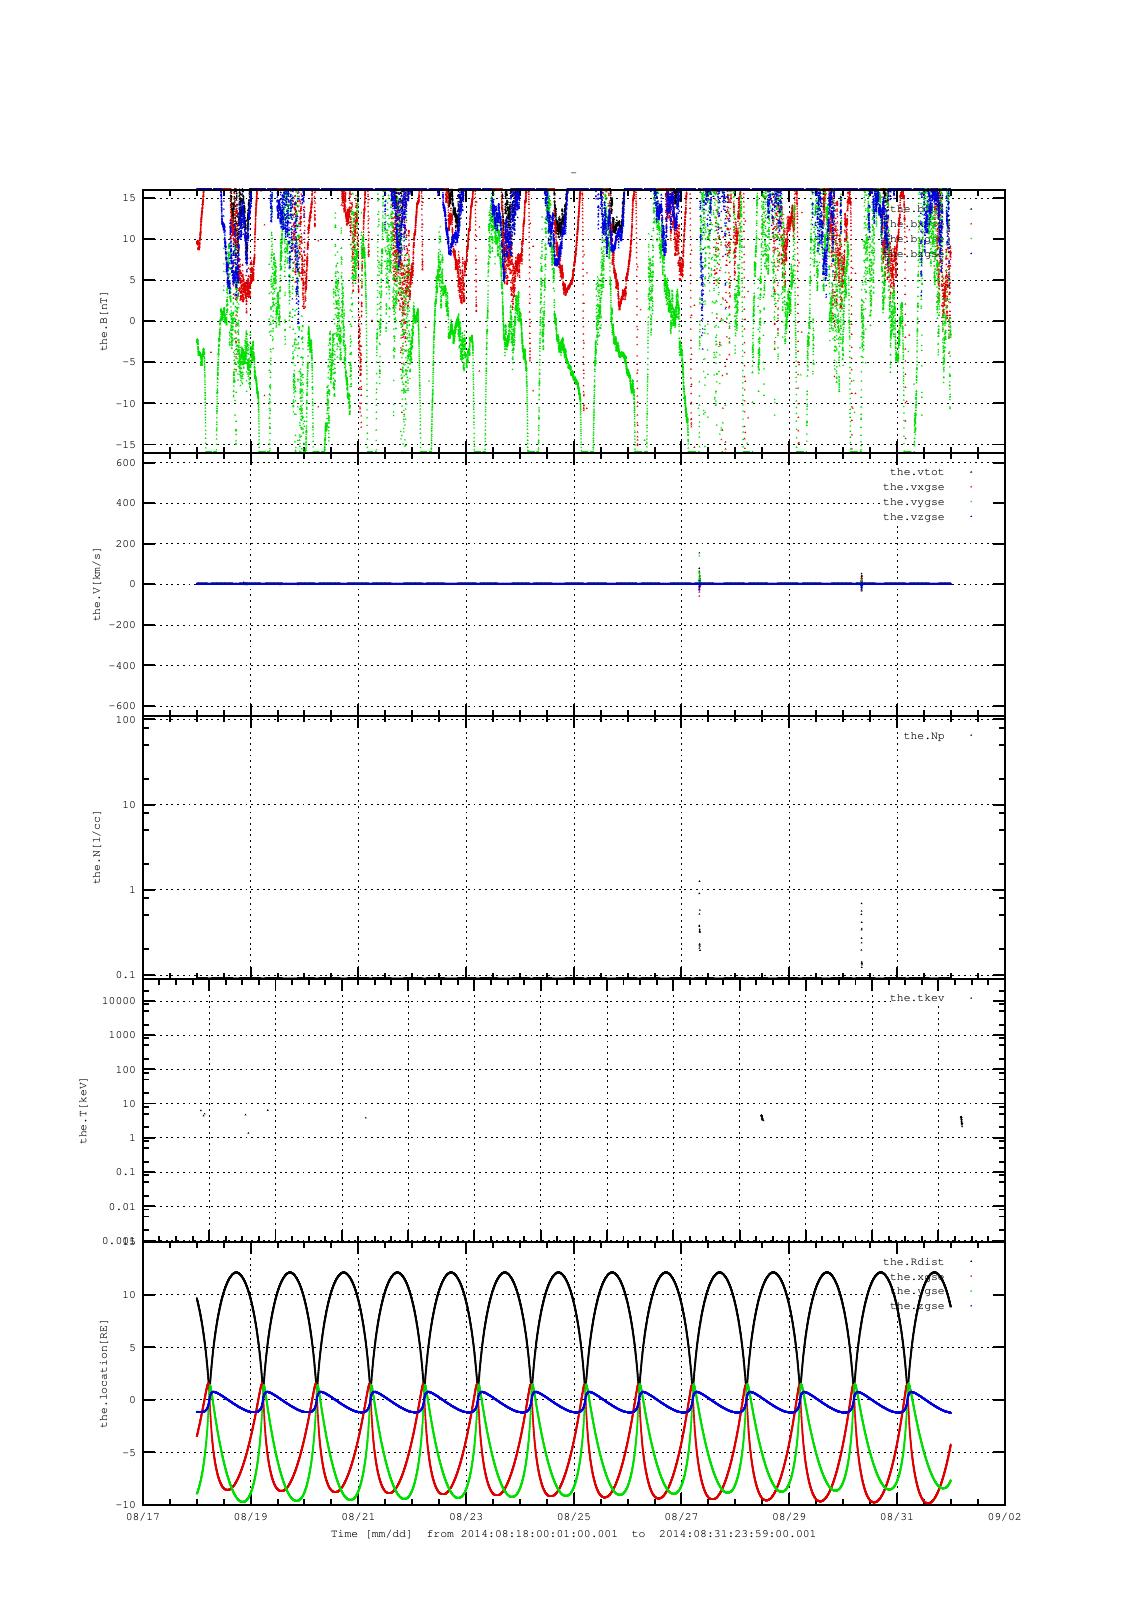Select the the.vxgse legend label

[913, 487]
